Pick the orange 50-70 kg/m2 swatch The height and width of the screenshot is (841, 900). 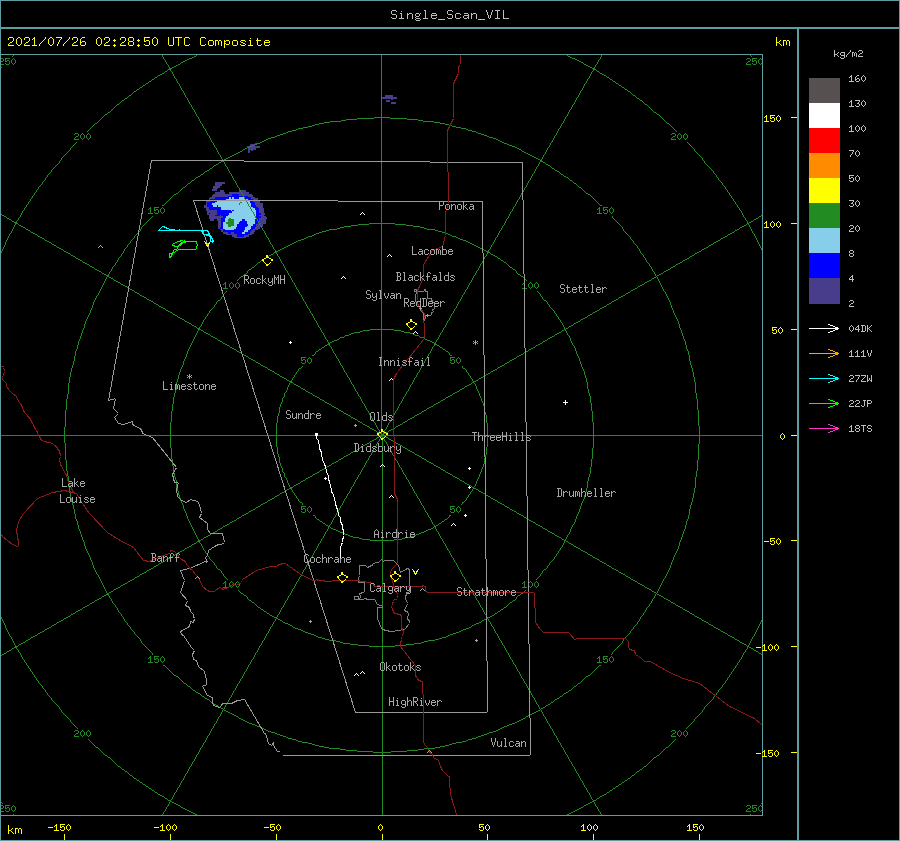coord(824,166)
